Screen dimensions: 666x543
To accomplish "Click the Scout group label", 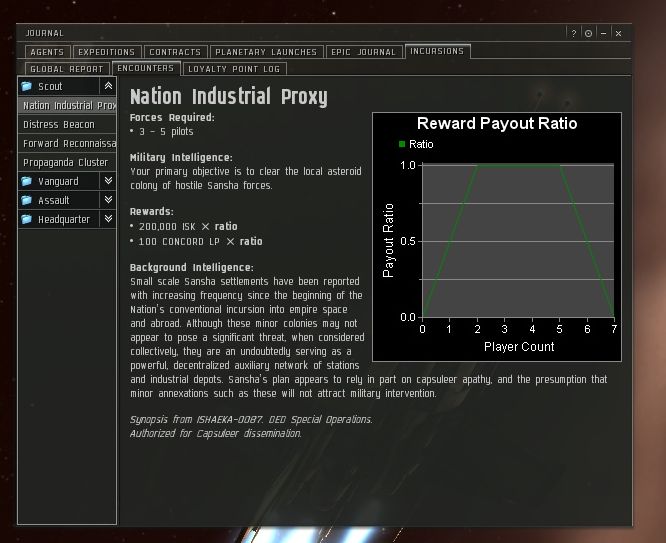I will coord(50,86).
